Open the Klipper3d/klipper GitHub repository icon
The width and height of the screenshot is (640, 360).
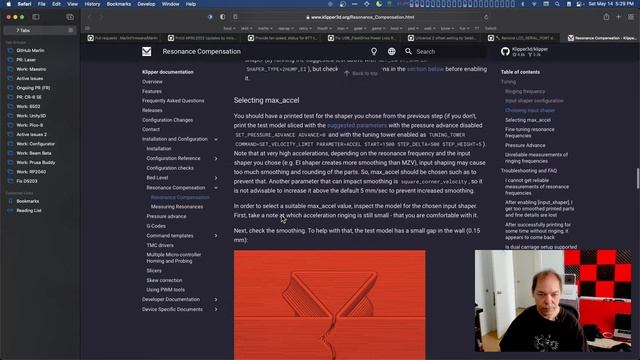(x=505, y=51)
